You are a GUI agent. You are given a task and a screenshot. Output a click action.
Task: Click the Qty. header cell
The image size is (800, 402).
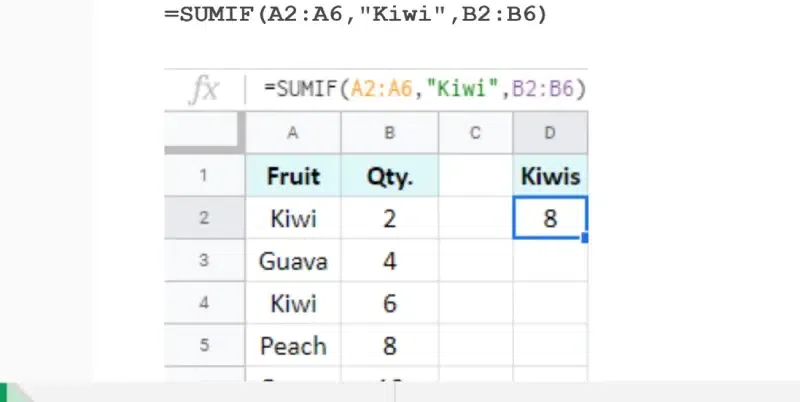(x=389, y=176)
